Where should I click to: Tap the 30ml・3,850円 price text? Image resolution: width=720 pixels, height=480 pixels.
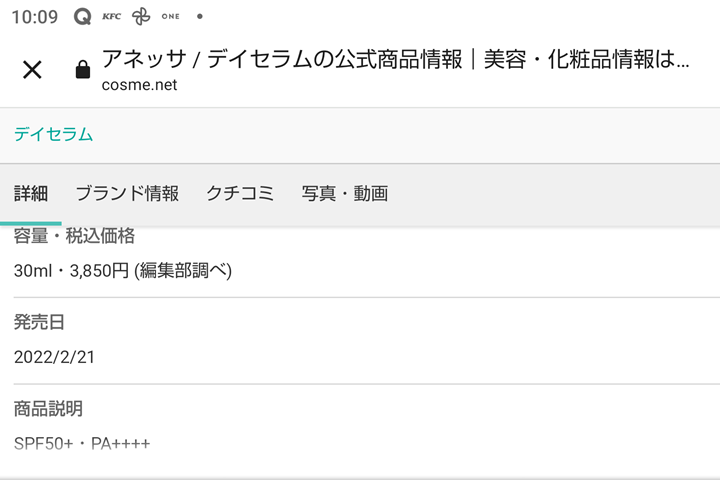coord(123,270)
